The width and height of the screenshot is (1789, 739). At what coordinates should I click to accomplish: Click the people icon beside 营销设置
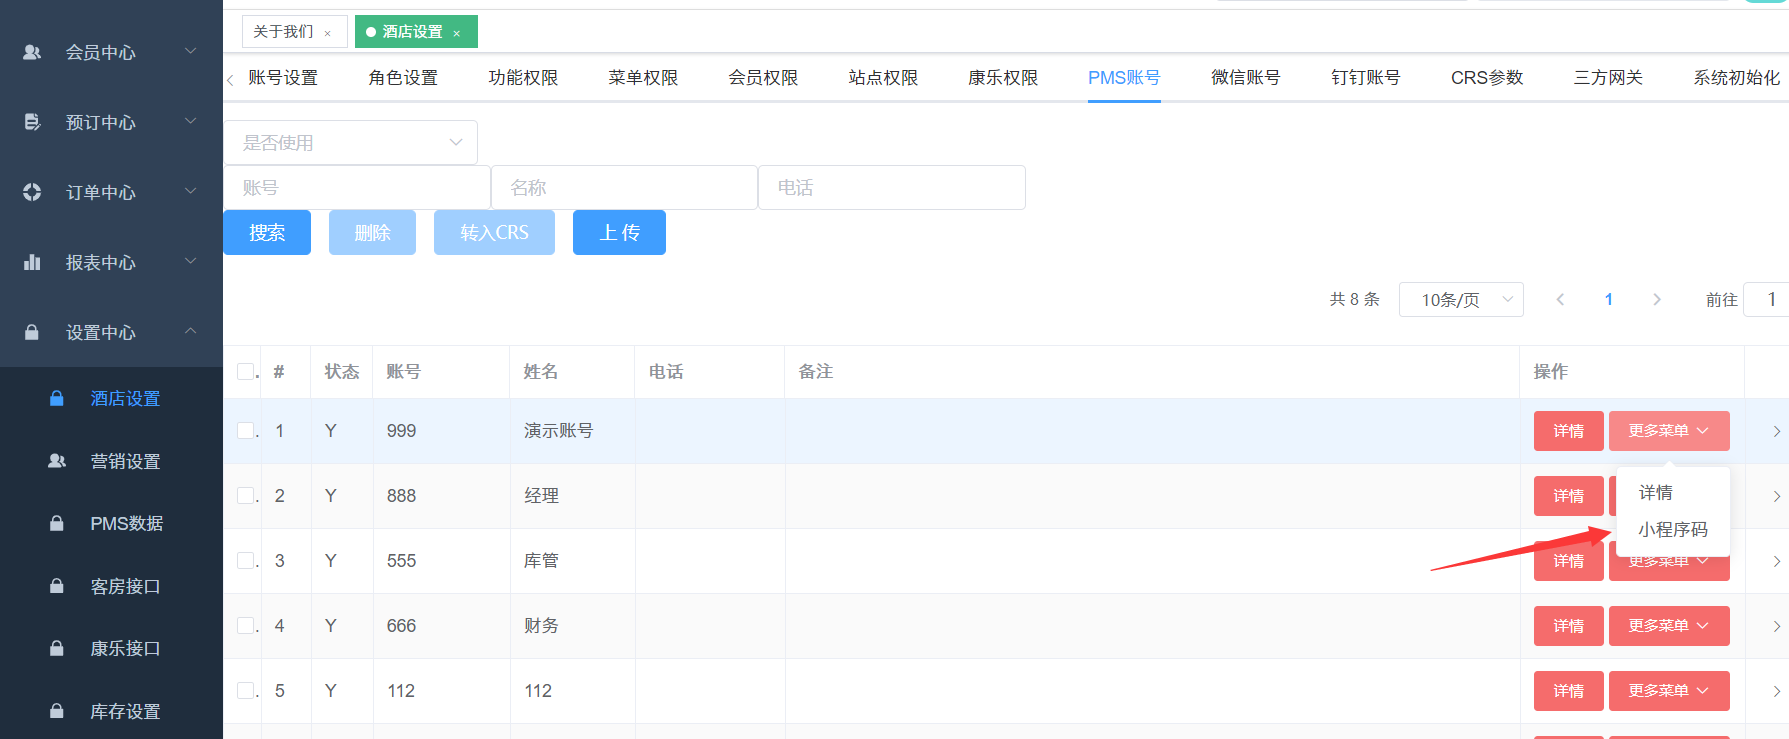click(x=57, y=461)
